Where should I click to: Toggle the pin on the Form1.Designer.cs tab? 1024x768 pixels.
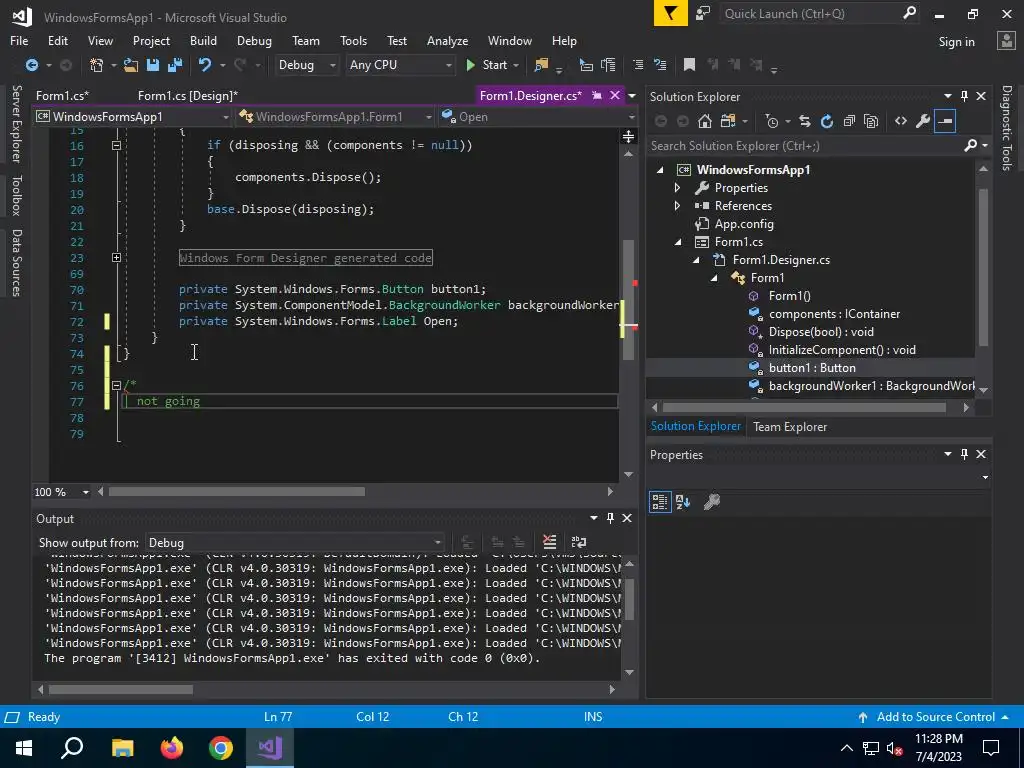597,95
